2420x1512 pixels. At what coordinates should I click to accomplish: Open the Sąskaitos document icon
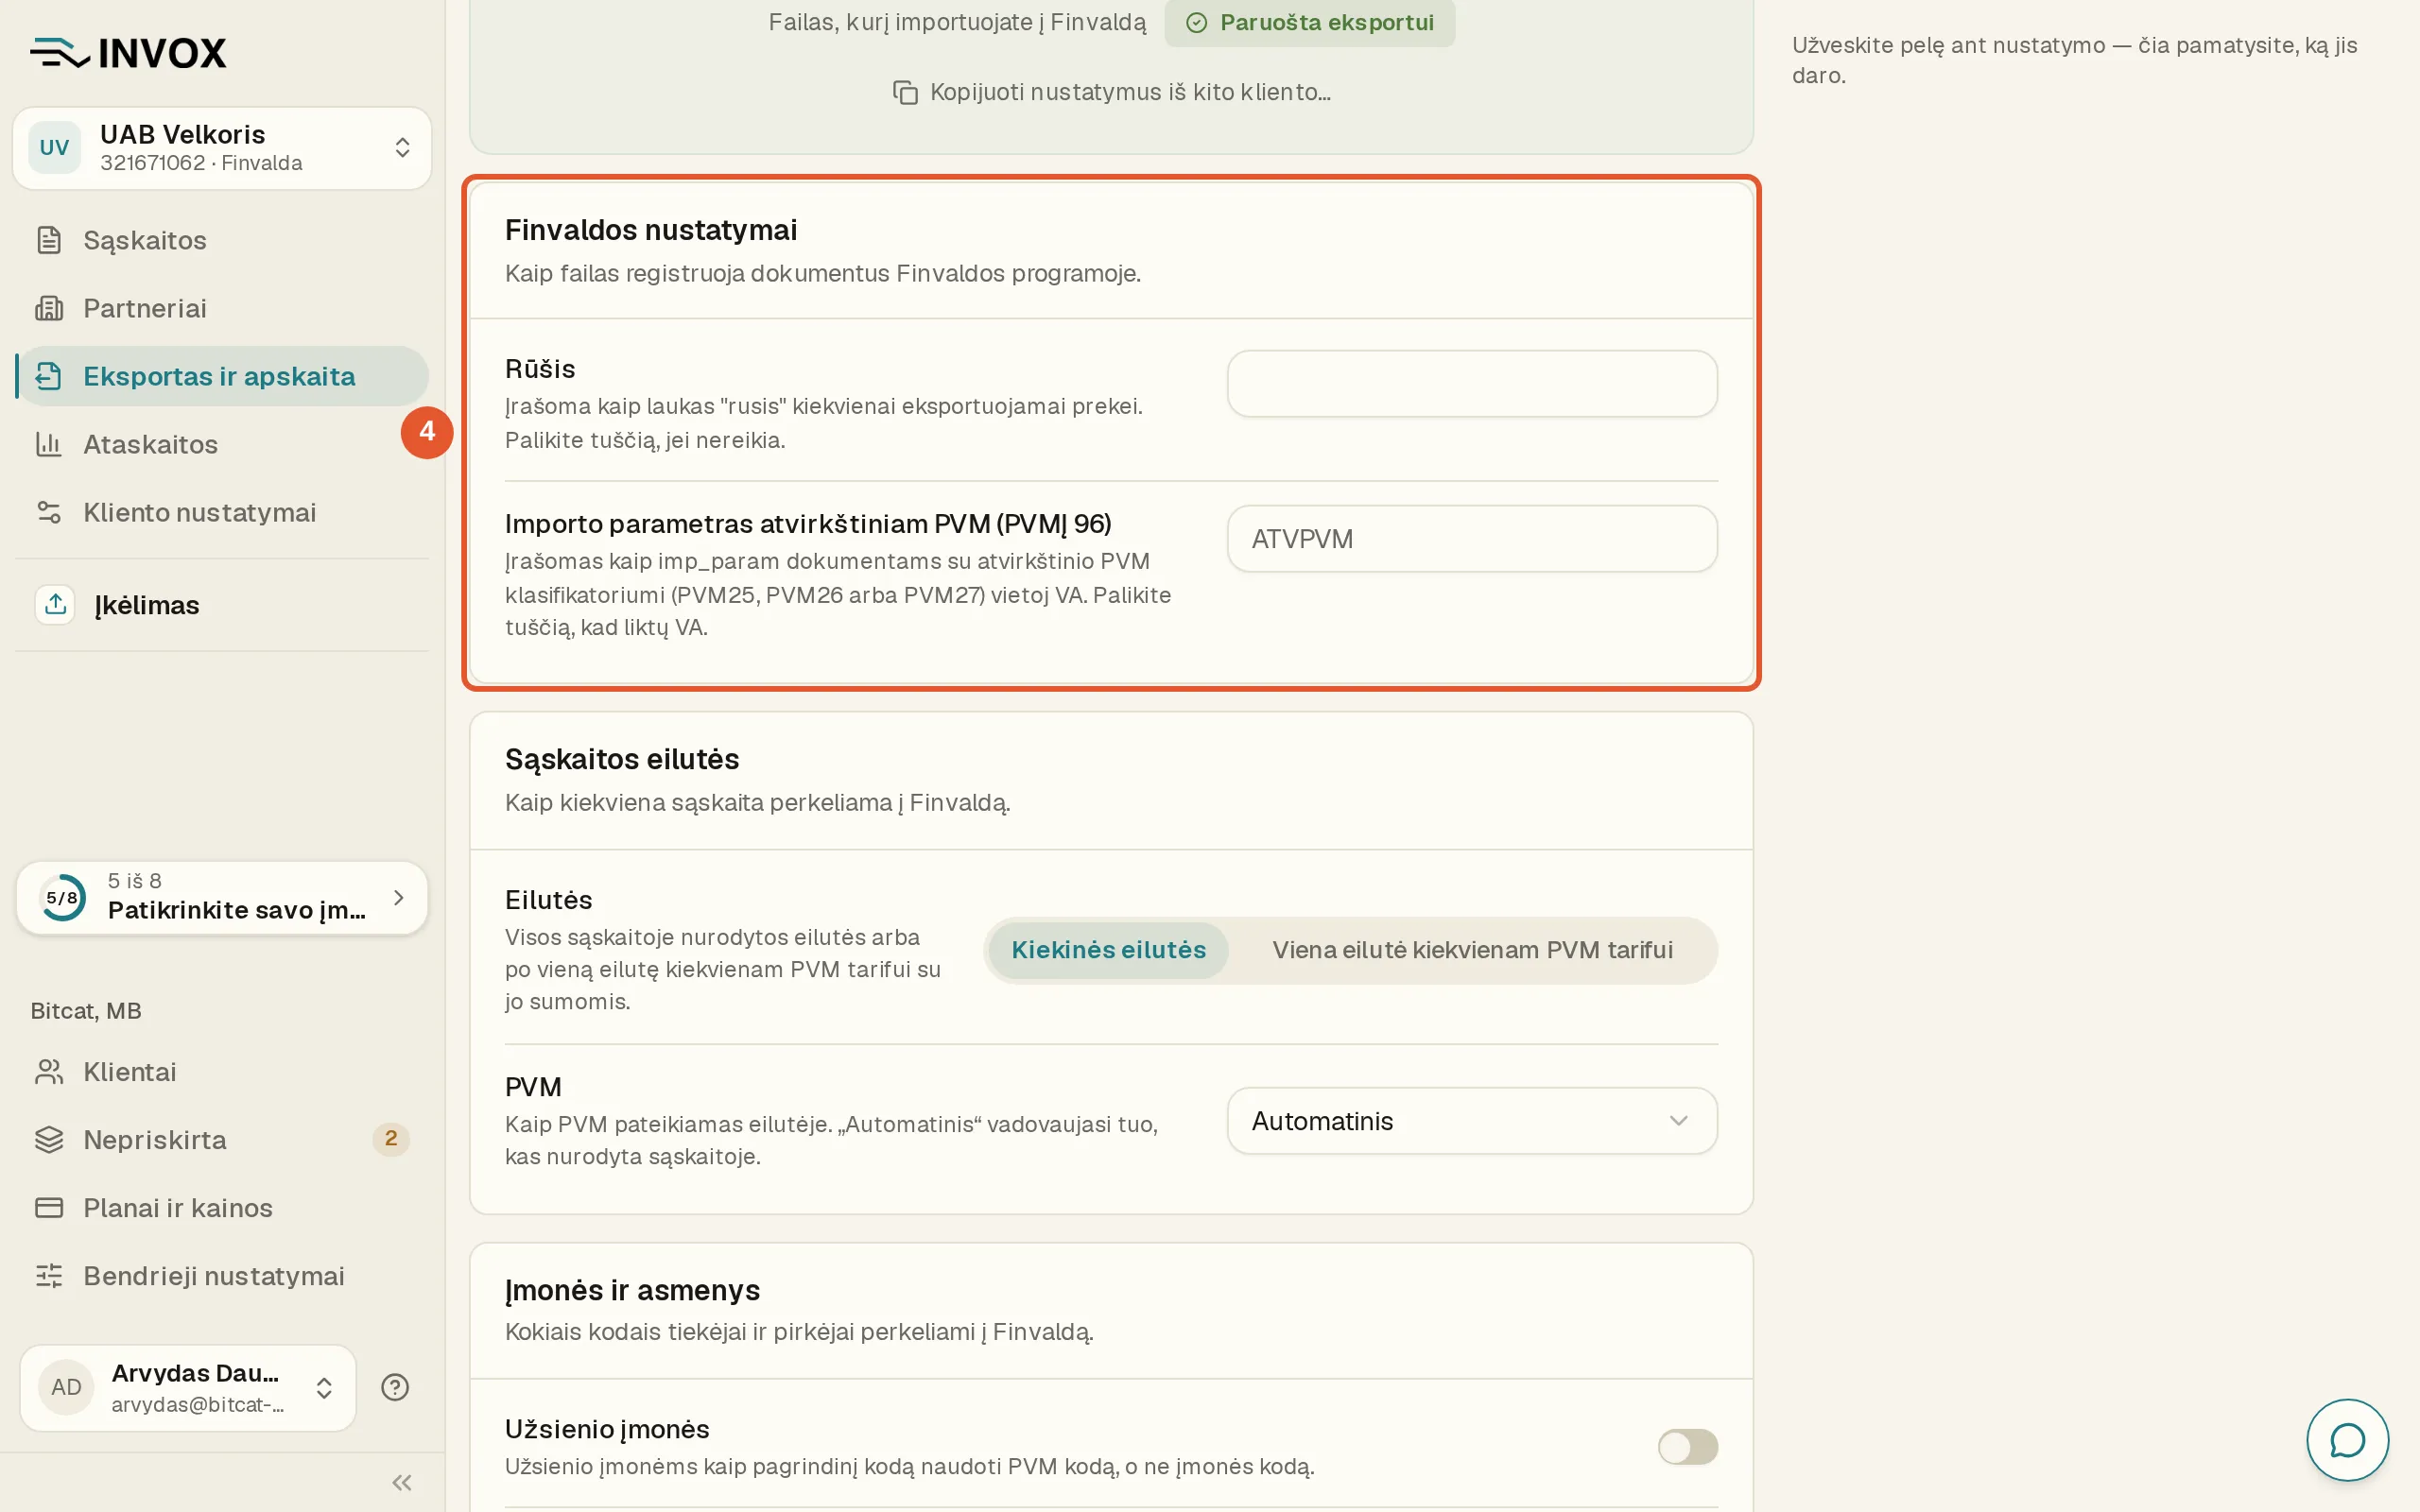49,240
